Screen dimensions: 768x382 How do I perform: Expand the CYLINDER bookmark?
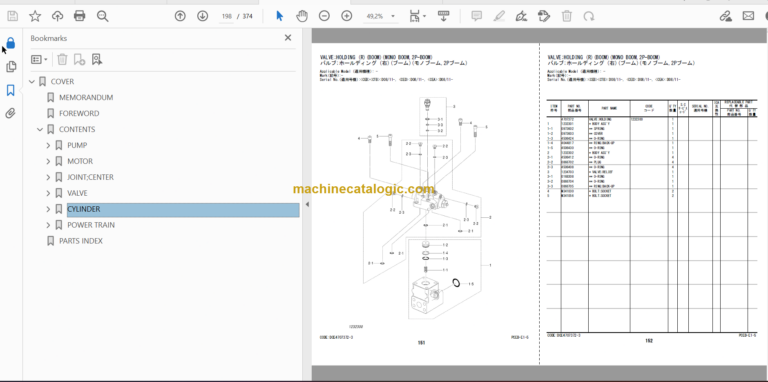coord(48,209)
